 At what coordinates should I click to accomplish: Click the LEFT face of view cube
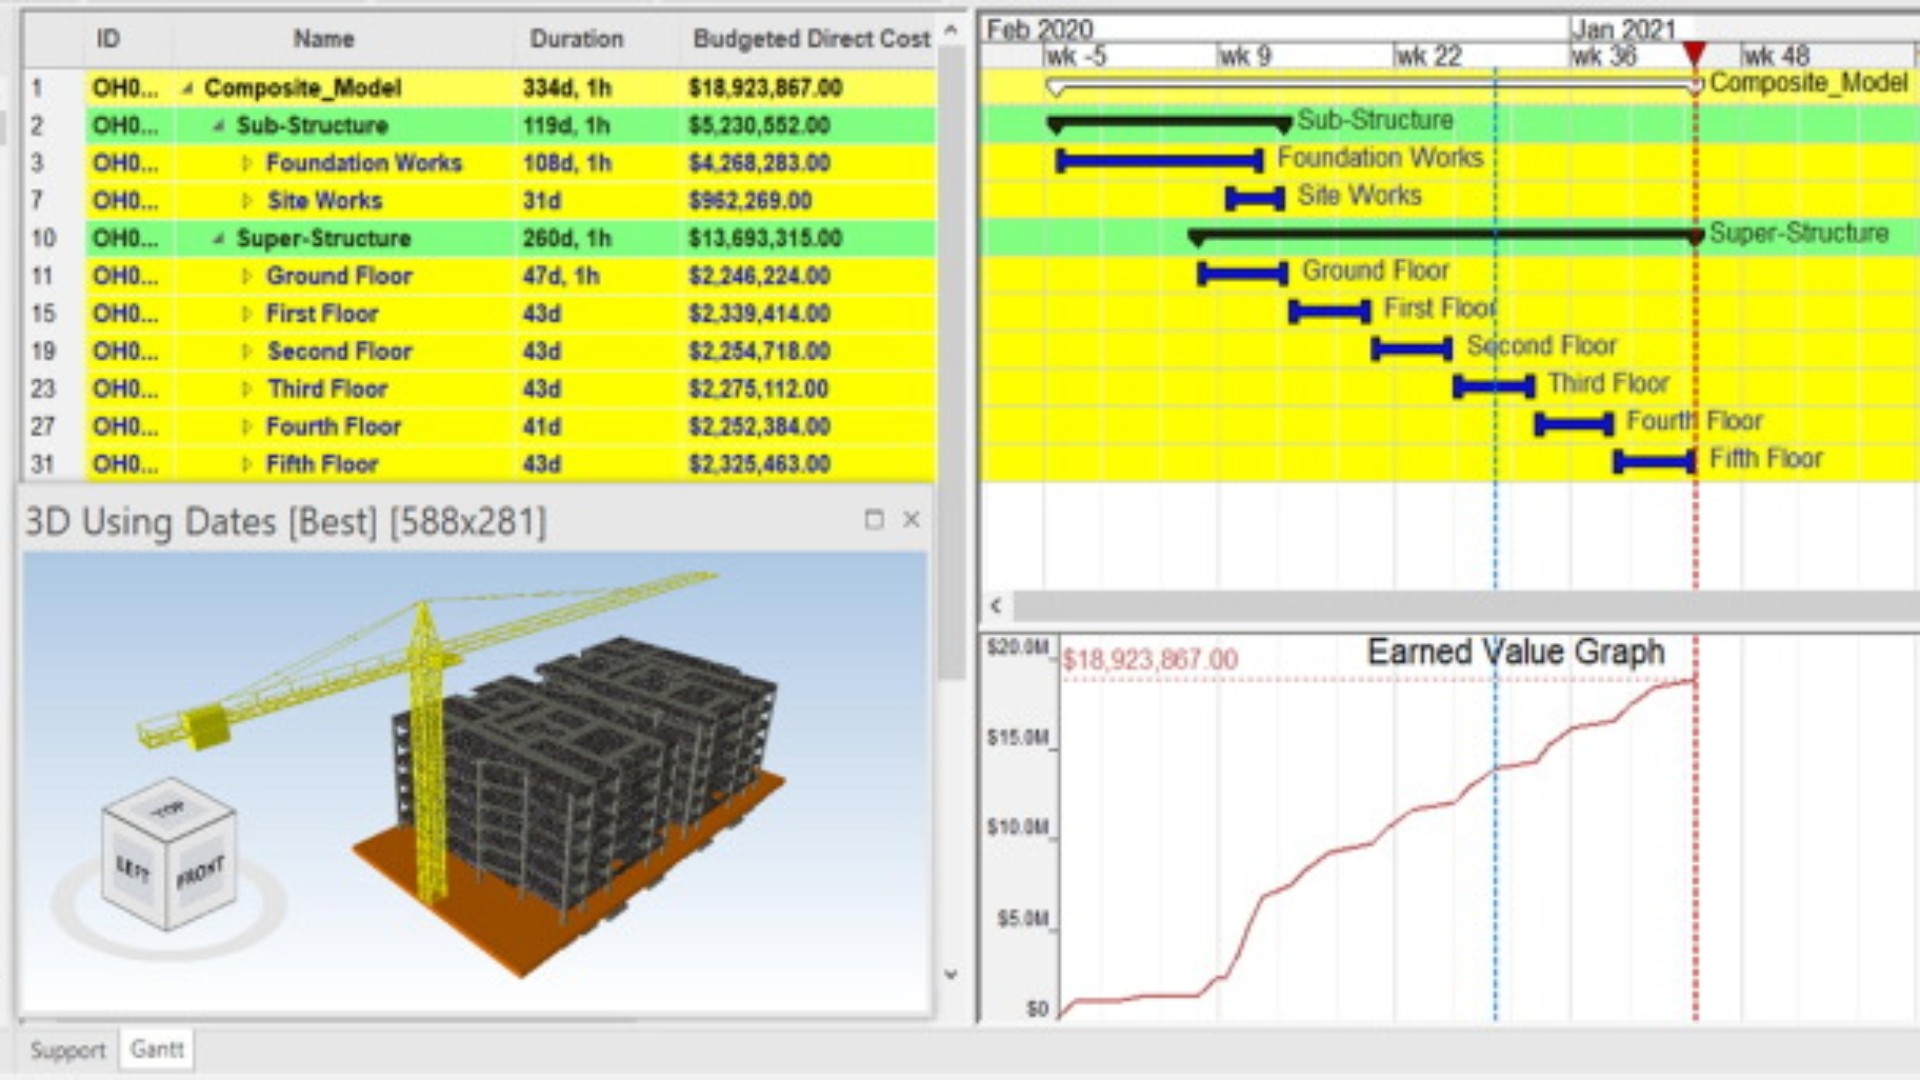click(x=132, y=868)
